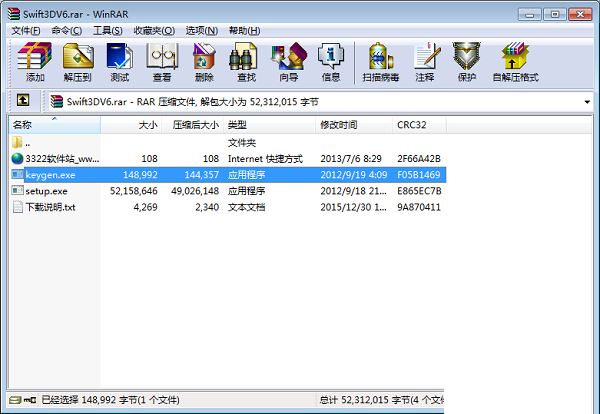Click status text 已经选择 148,992 字节
The image size is (600, 414).
point(110,400)
